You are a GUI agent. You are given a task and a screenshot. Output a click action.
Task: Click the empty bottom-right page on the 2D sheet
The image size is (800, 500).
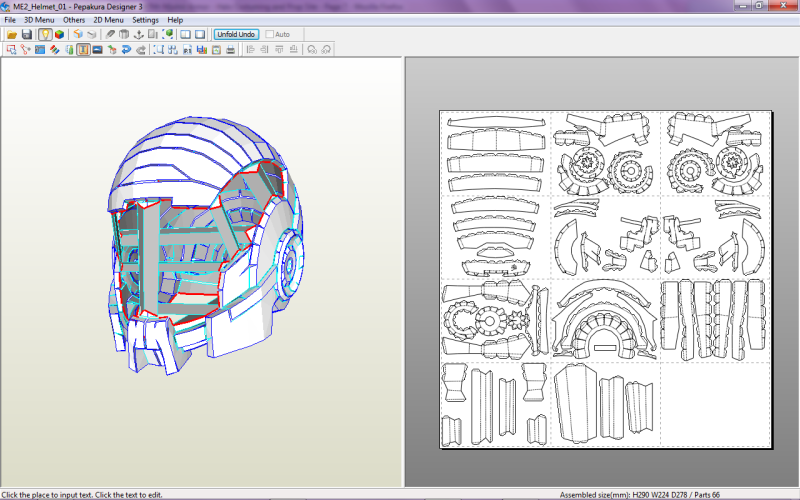pyautogui.click(x=715, y=405)
